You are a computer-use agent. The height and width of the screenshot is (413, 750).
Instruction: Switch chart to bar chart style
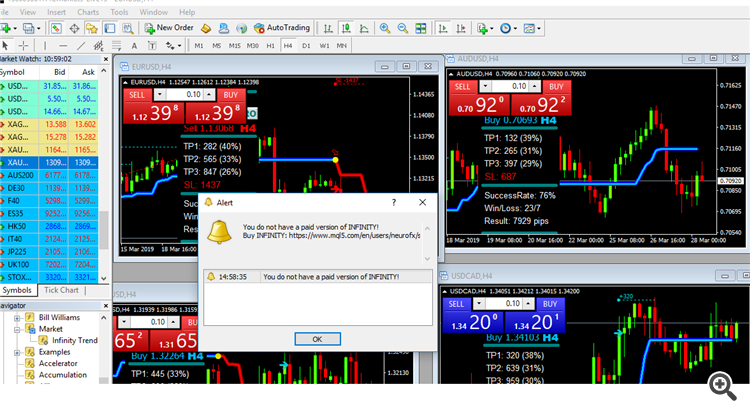(x=328, y=29)
